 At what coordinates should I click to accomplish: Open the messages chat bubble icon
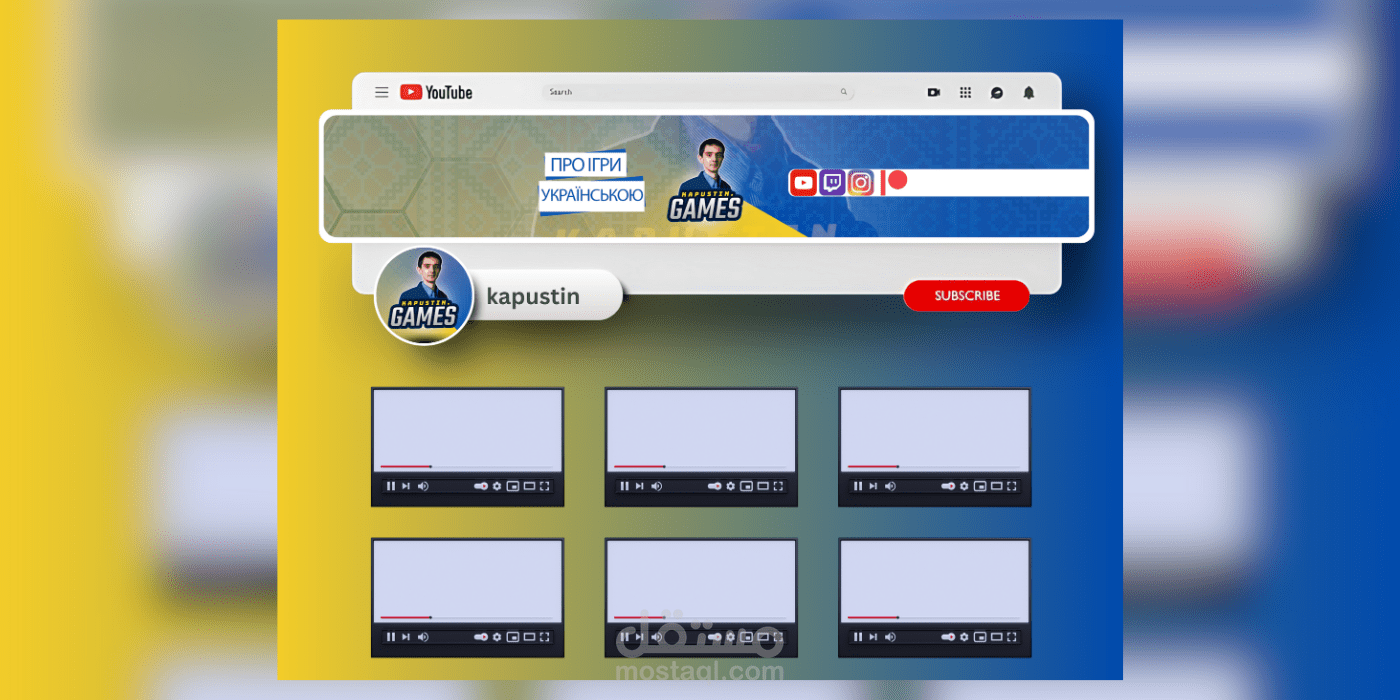tap(997, 92)
